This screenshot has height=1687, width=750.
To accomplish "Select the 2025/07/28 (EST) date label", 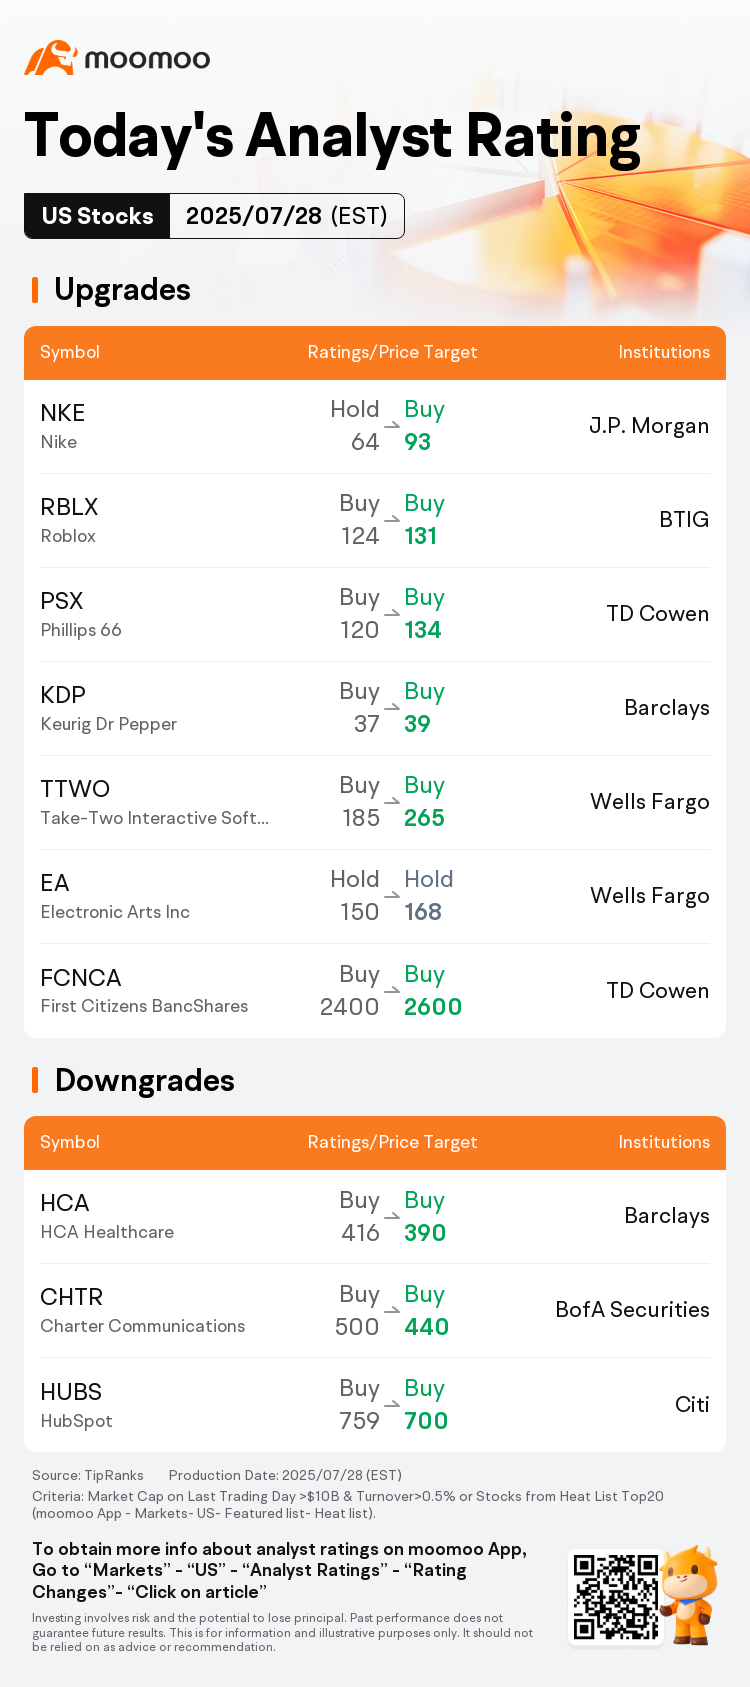I will point(287,216).
